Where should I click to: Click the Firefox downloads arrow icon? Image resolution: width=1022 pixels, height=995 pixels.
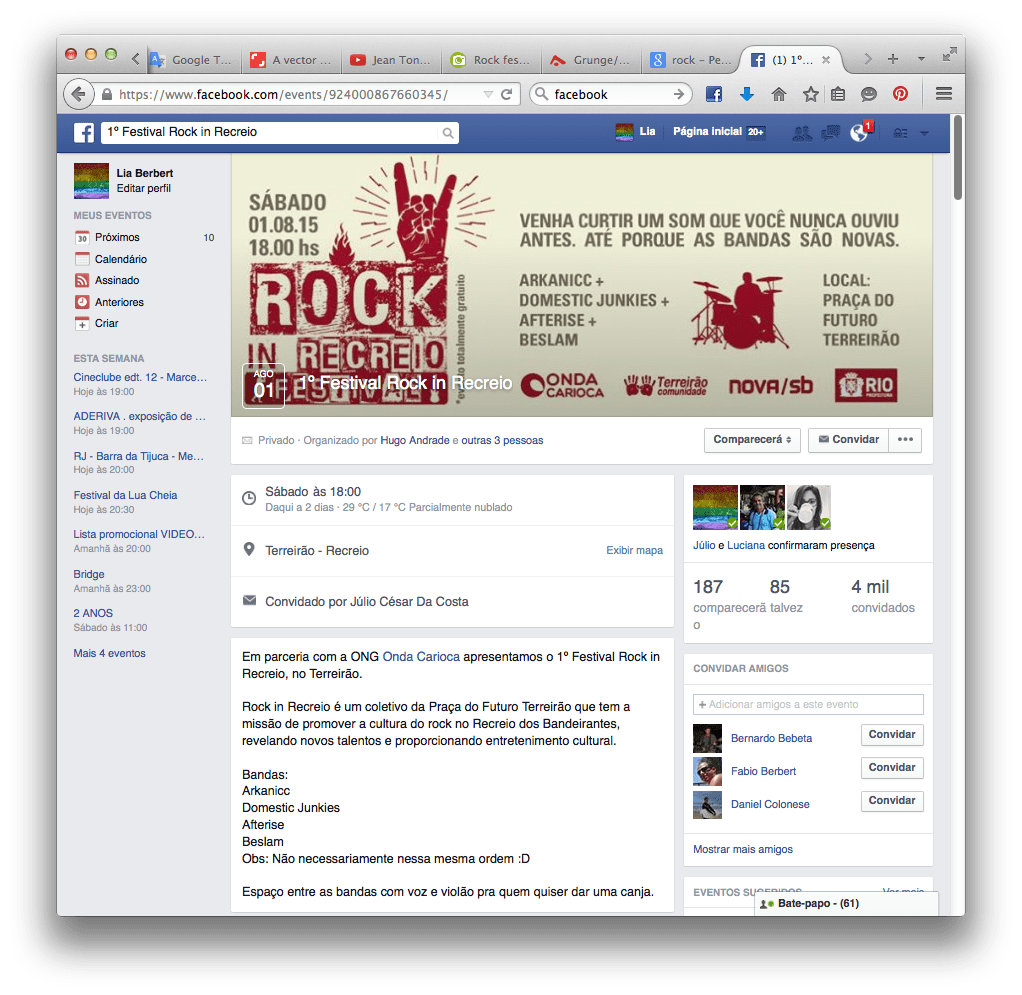pos(746,94)
